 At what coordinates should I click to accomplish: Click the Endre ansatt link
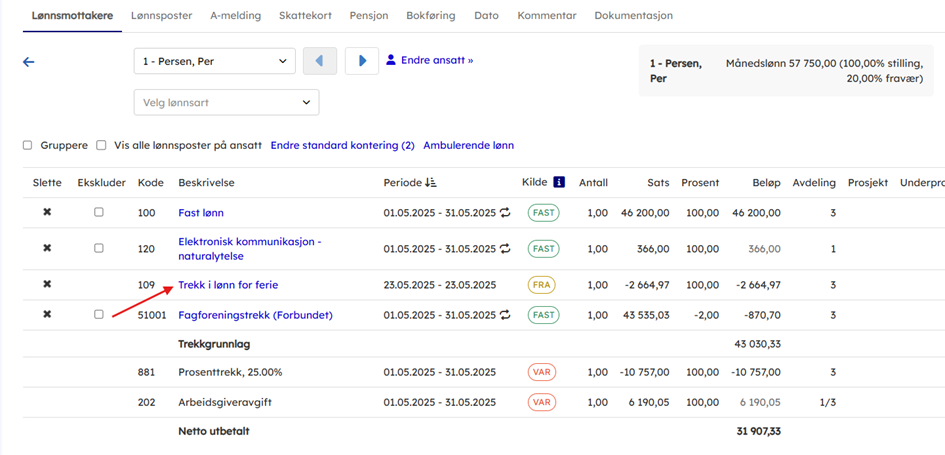click(436, 60)
